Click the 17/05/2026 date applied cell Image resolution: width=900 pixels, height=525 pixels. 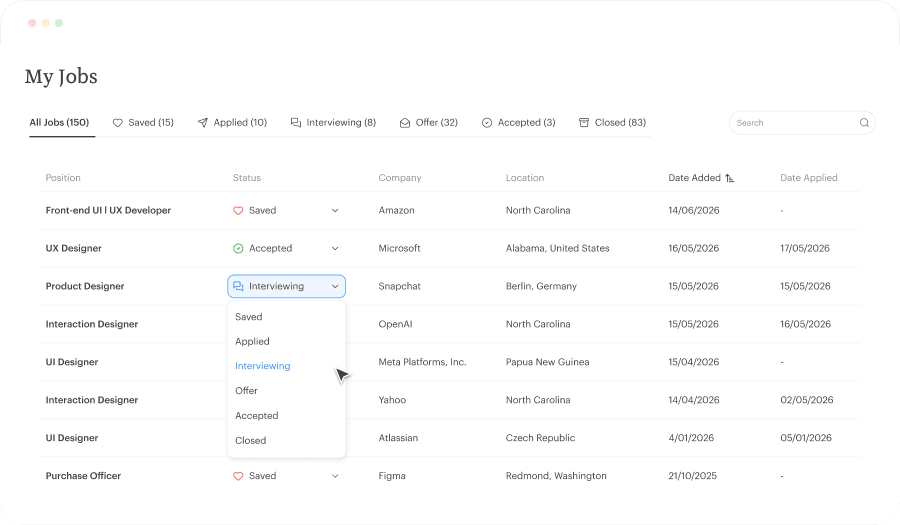click(805, 248)
